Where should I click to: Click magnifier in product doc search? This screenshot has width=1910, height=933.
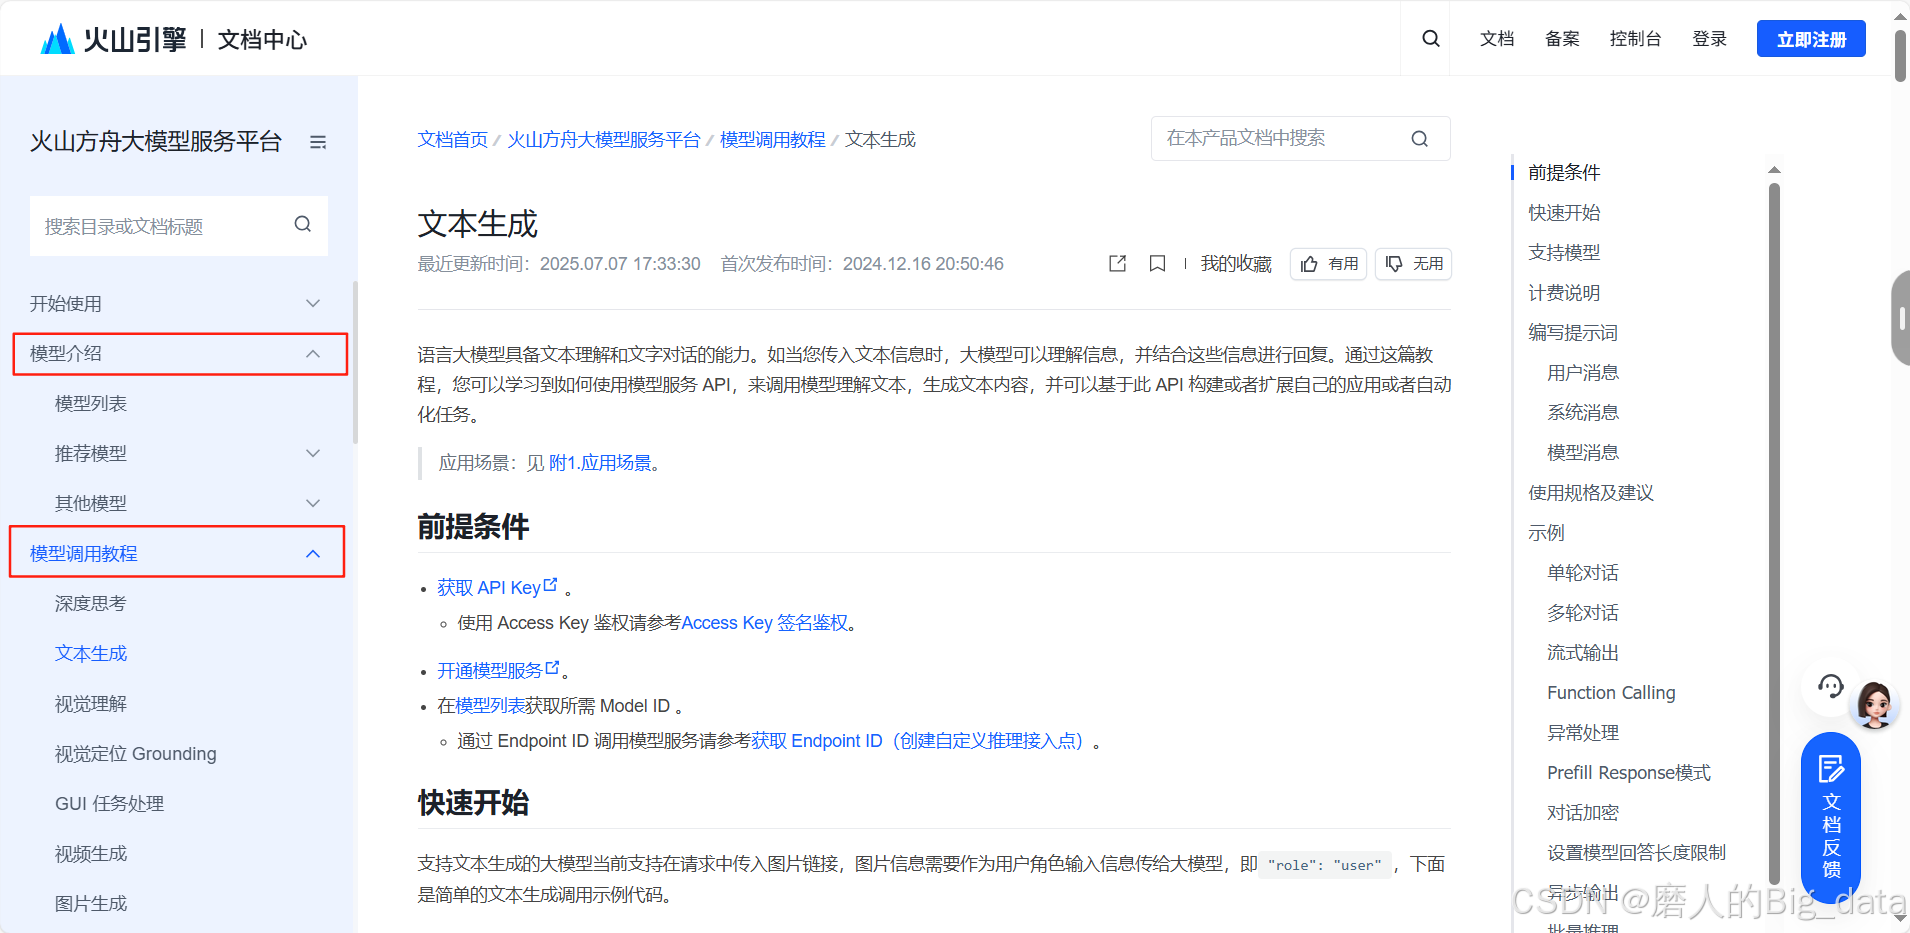pyautogui.click(x=1420, y=139)
